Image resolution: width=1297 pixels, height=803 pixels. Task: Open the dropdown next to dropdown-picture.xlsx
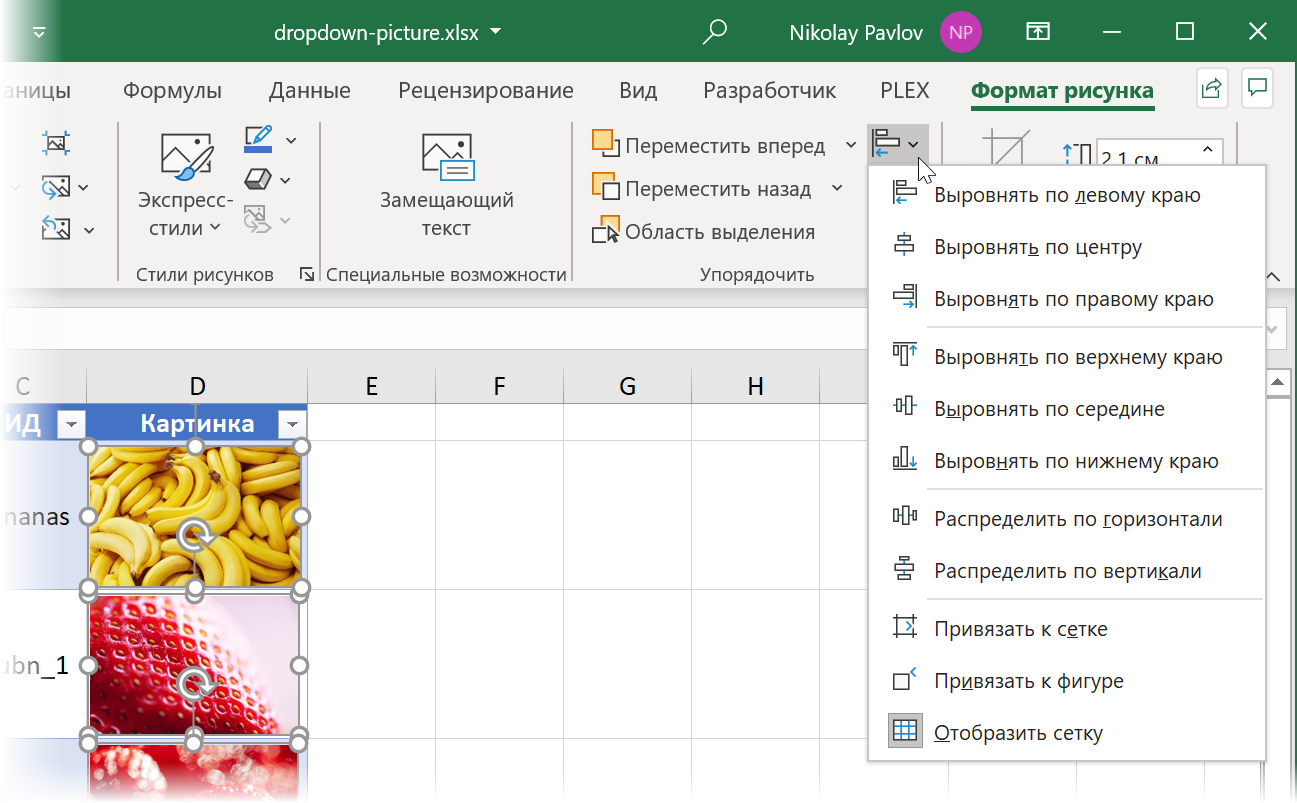pos(496,32)
